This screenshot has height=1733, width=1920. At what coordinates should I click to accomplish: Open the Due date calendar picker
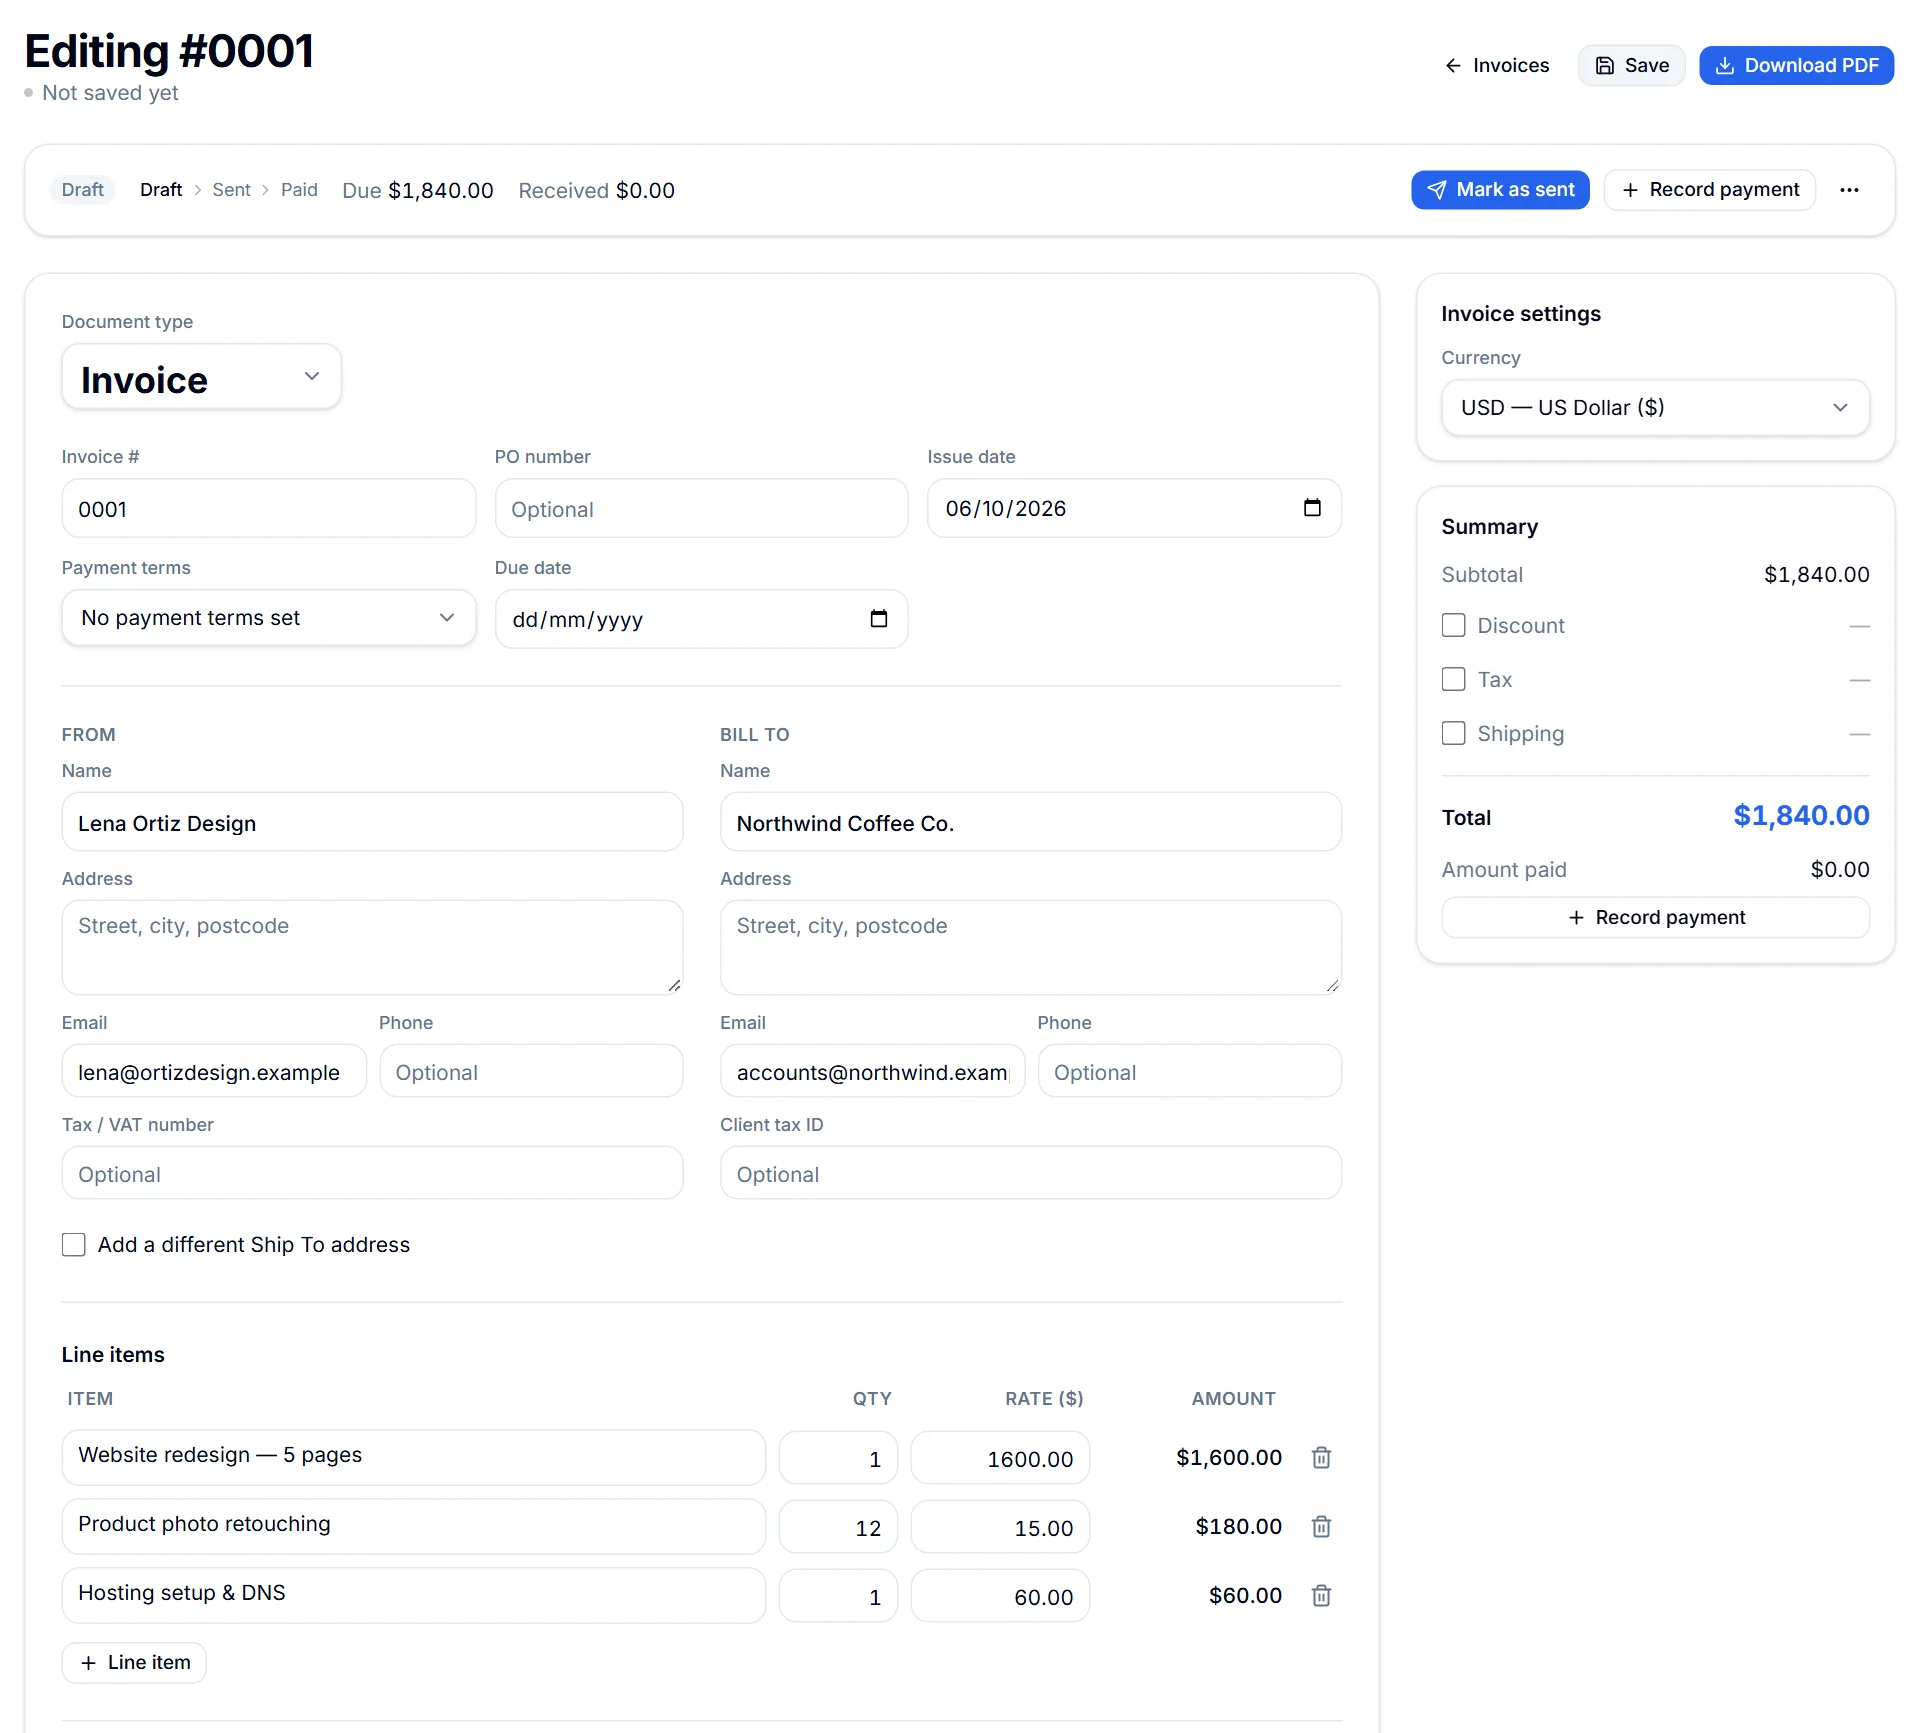pos(878,619)
